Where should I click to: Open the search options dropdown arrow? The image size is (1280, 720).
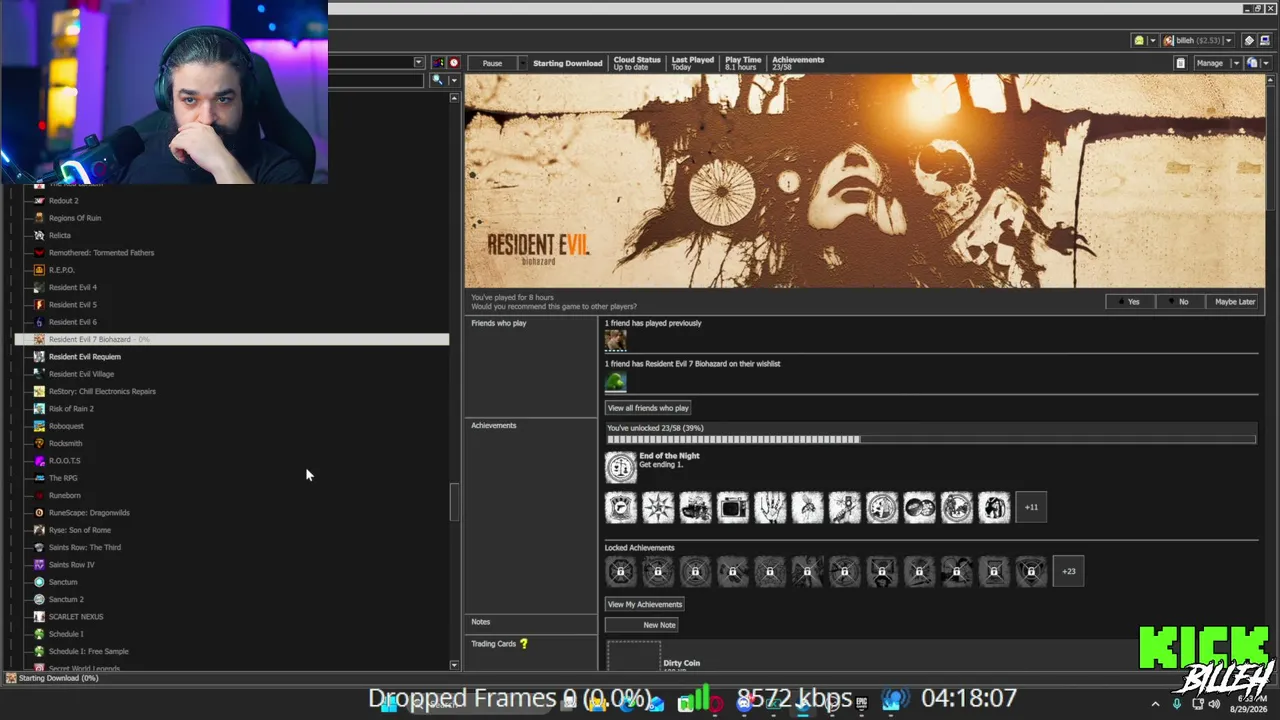[452, 80]
